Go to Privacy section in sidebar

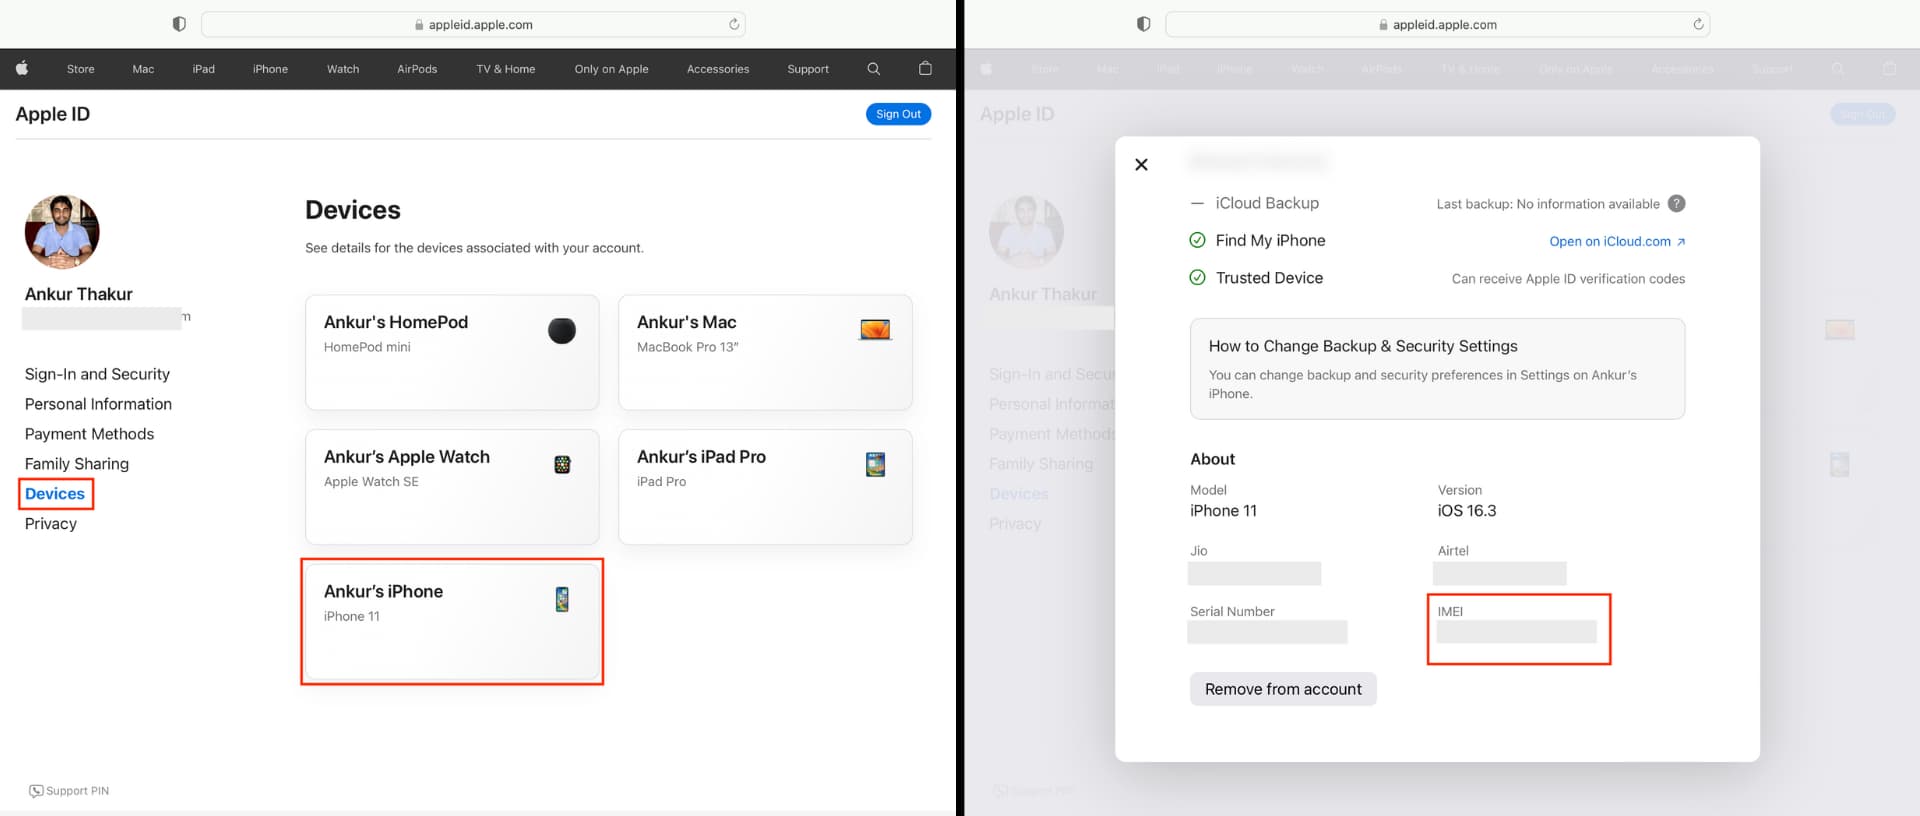tap(51, 524)
